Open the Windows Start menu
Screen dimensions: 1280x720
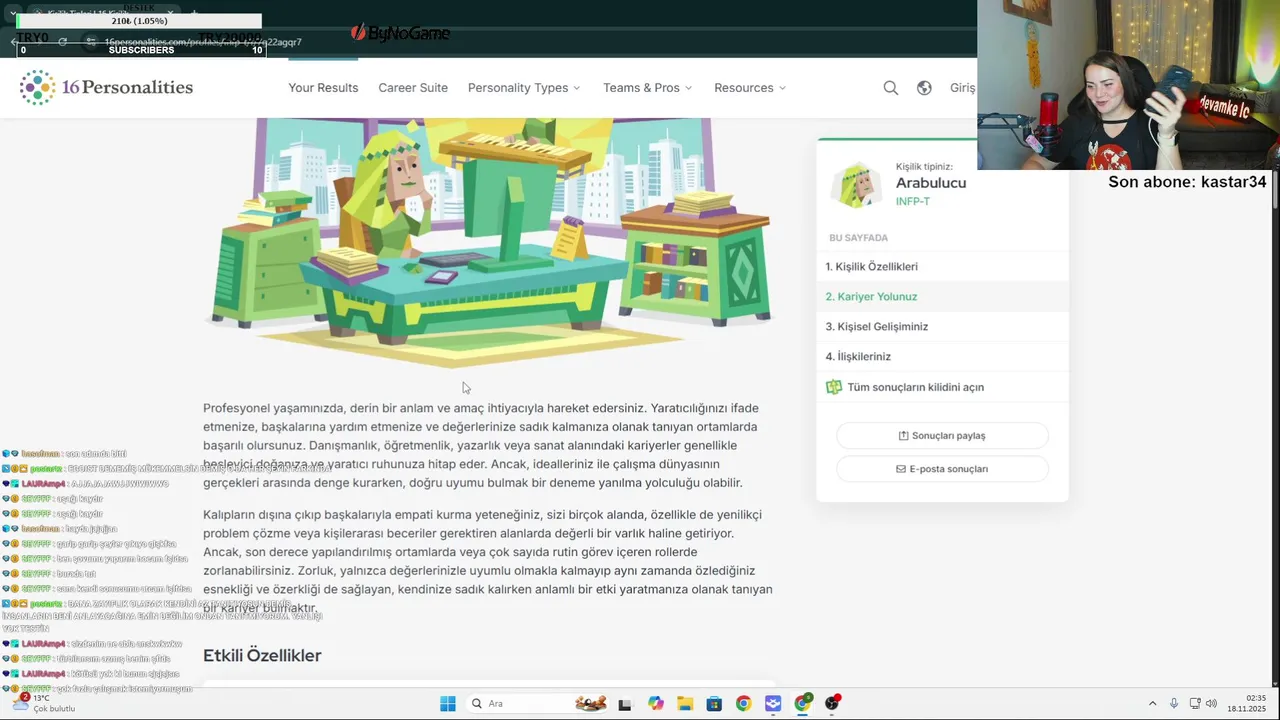(x=448, y=704)
